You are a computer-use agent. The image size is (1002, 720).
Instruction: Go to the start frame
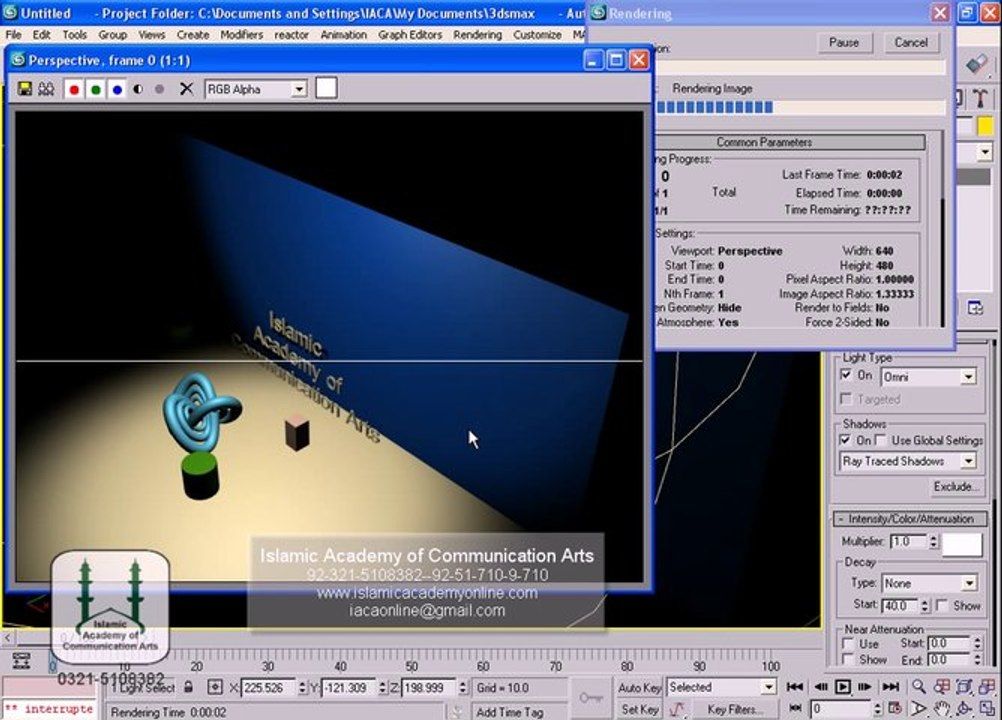794,687
